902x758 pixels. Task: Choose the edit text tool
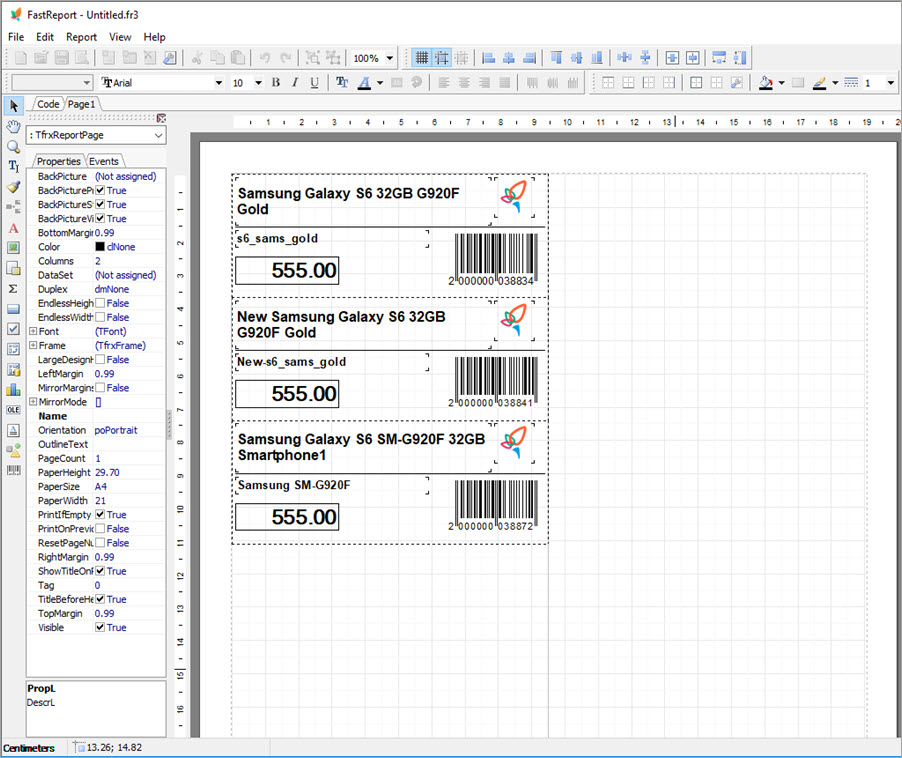14,167
